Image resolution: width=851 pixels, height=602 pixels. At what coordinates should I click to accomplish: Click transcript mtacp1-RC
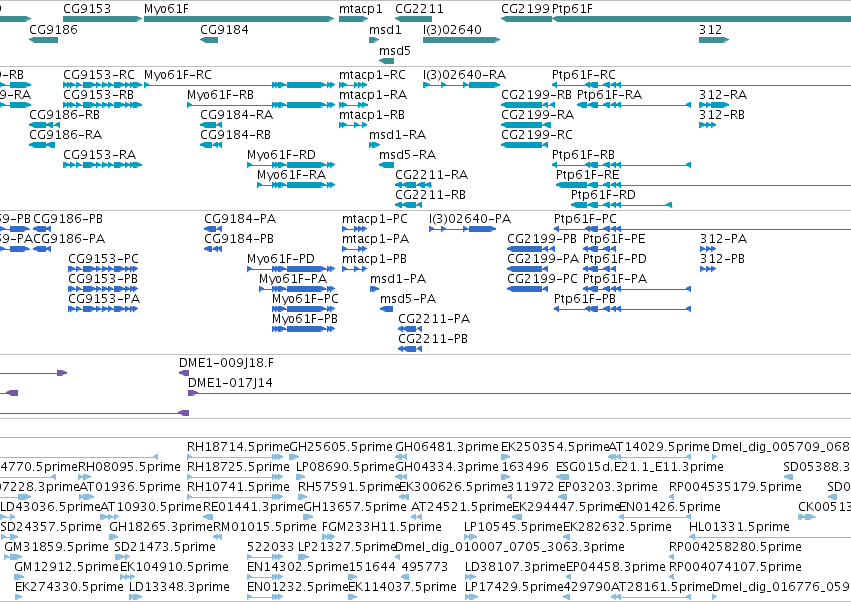(x=353, y=85)
